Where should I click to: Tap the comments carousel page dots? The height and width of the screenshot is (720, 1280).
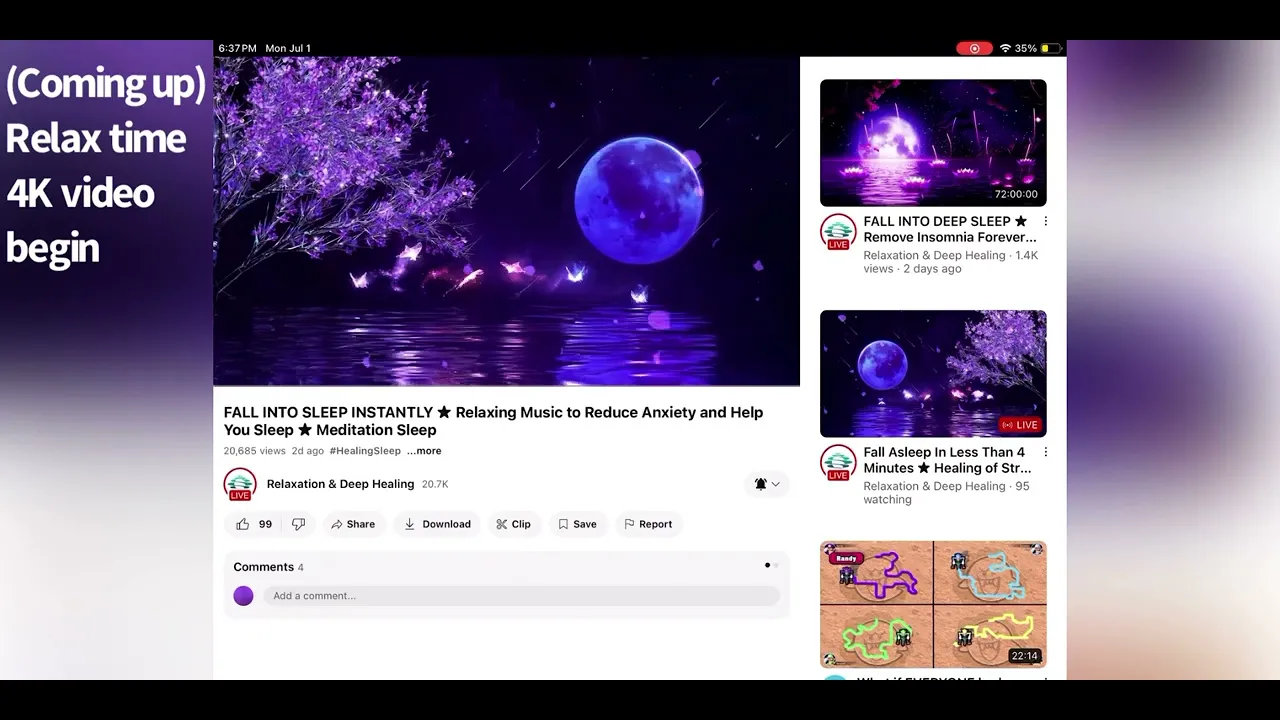pyautogui.click(x=771, y=566)
